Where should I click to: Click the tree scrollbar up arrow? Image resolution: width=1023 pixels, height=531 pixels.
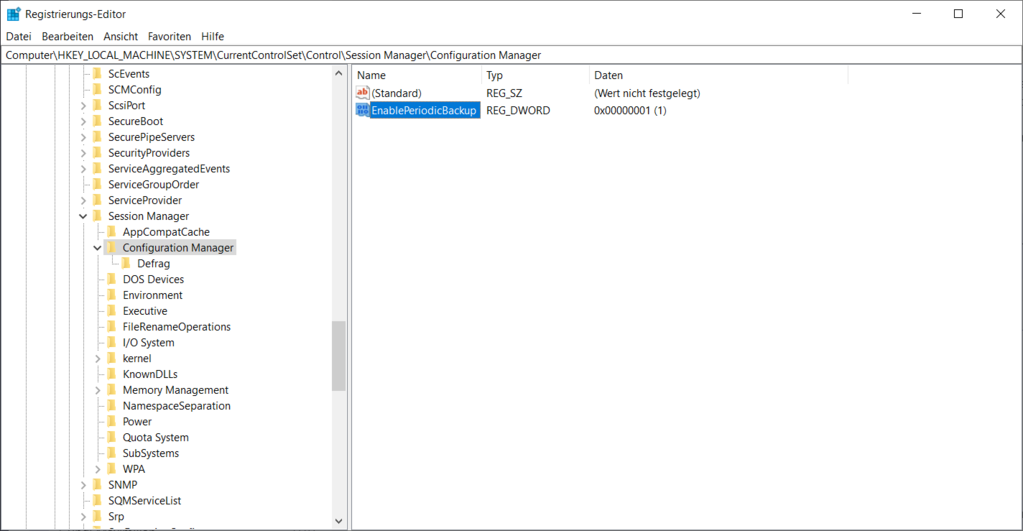pos(338,73)
